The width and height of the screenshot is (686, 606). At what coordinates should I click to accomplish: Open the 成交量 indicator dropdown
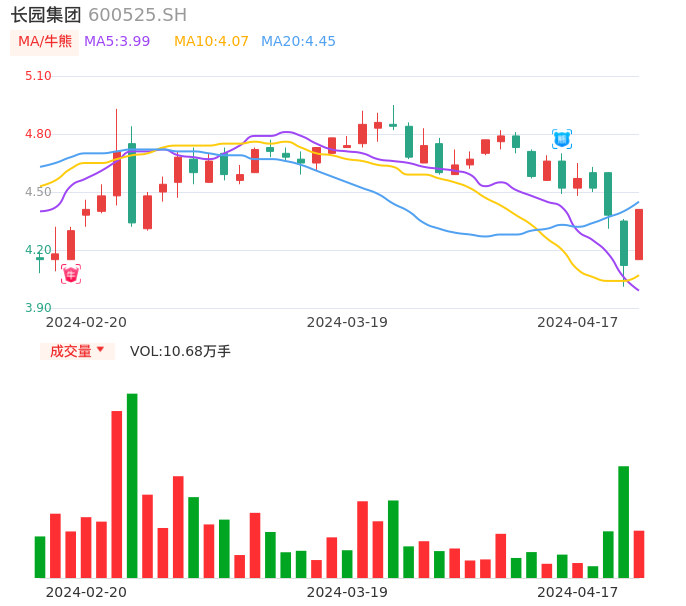[71, 351]
